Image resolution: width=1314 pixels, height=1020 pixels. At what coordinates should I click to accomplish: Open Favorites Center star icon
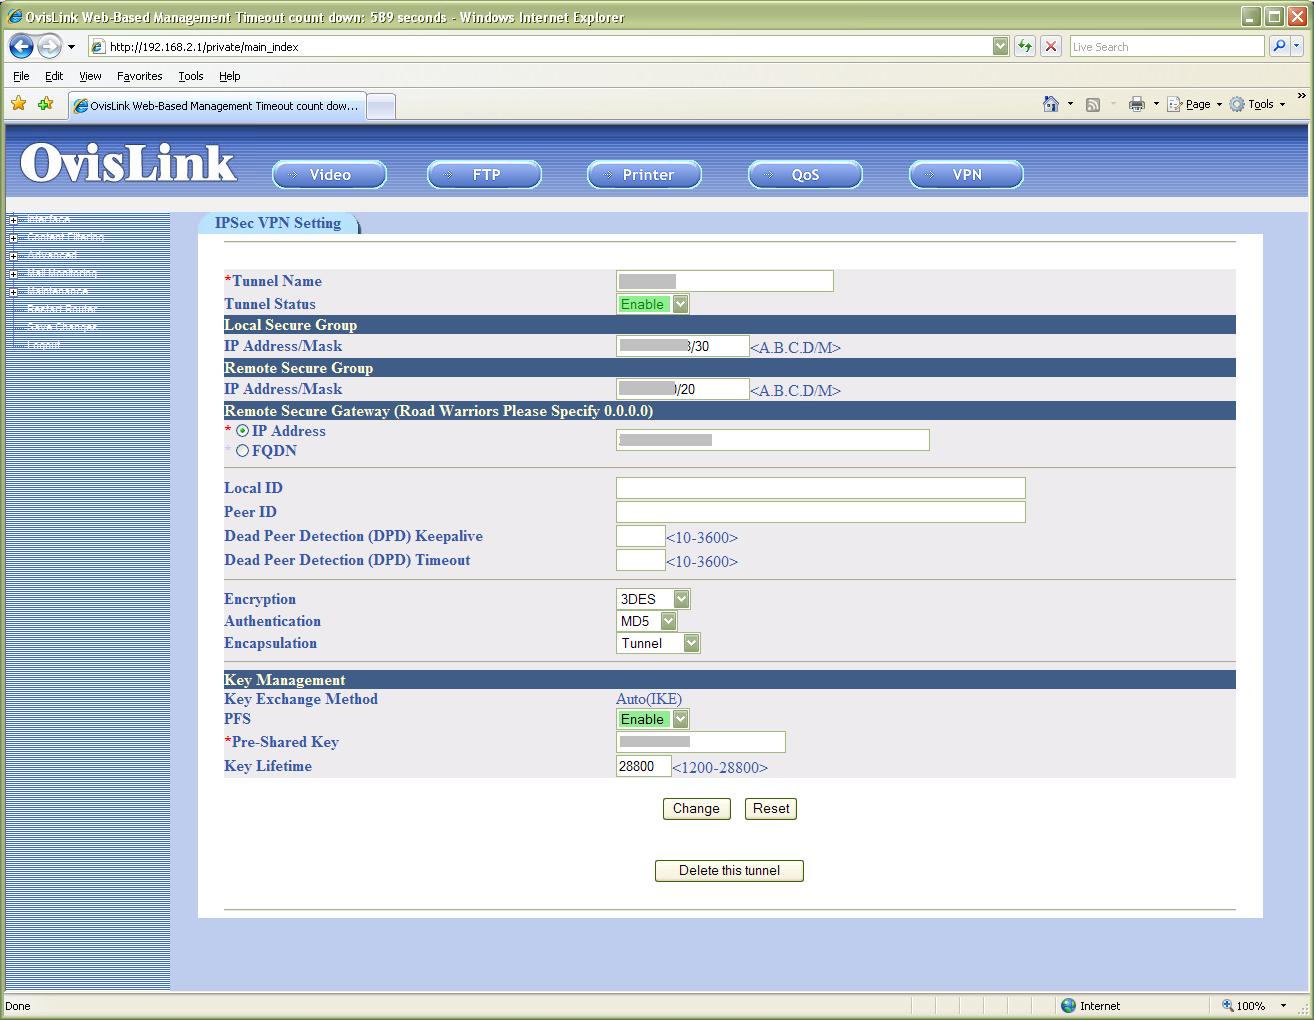19,103
